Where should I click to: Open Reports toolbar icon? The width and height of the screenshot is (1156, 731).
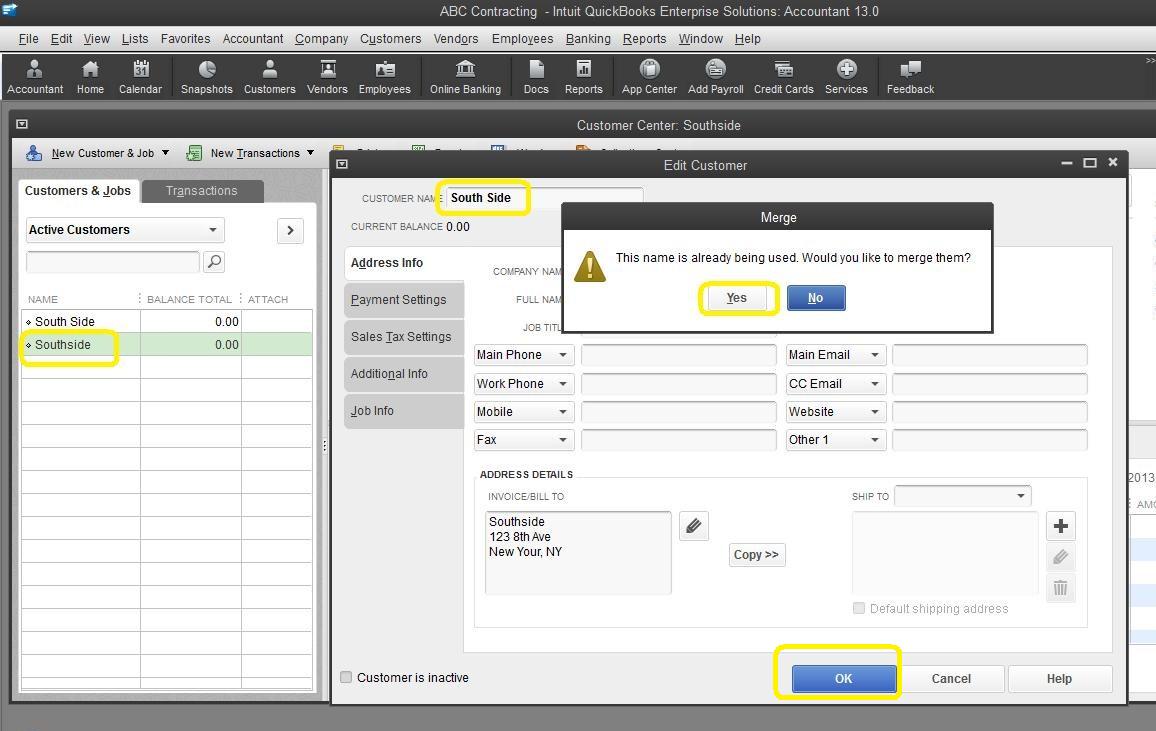tap(584, 77)
